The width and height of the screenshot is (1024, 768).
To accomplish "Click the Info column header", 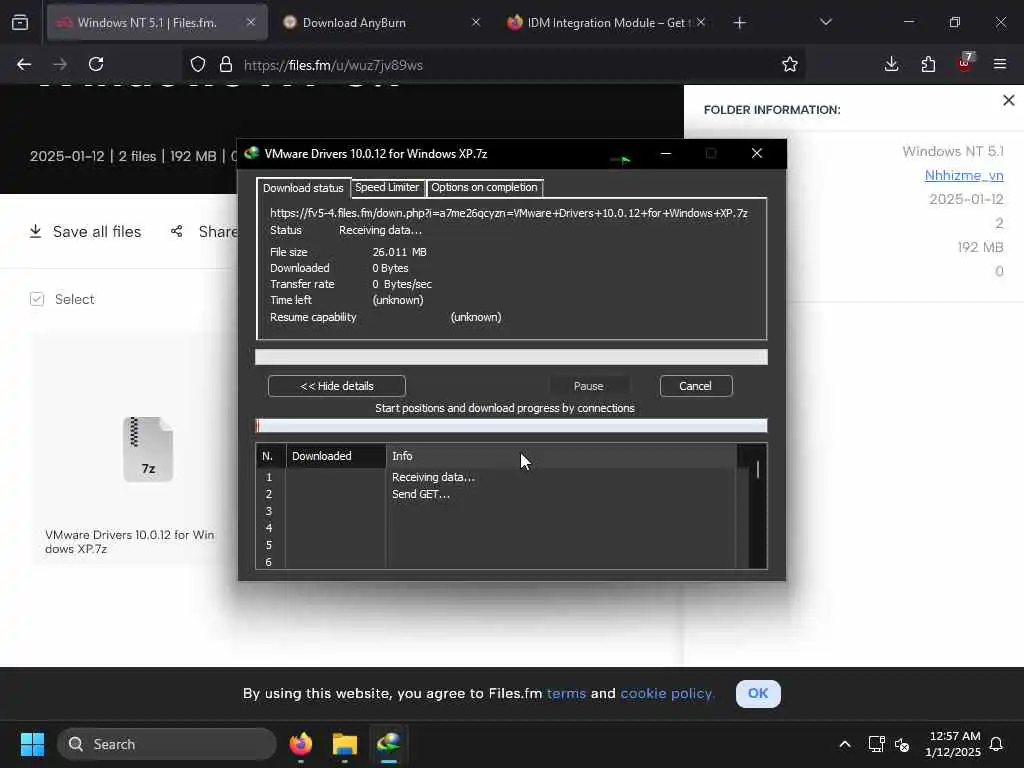I will click(561, 456).
